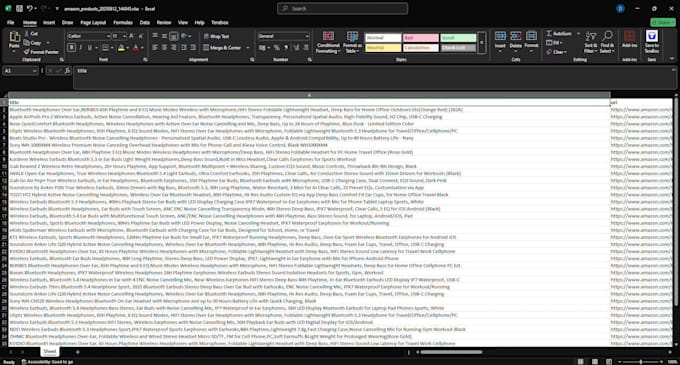
Task: Apply the Borders icon in Font group
Action: [x=105, y=48]
